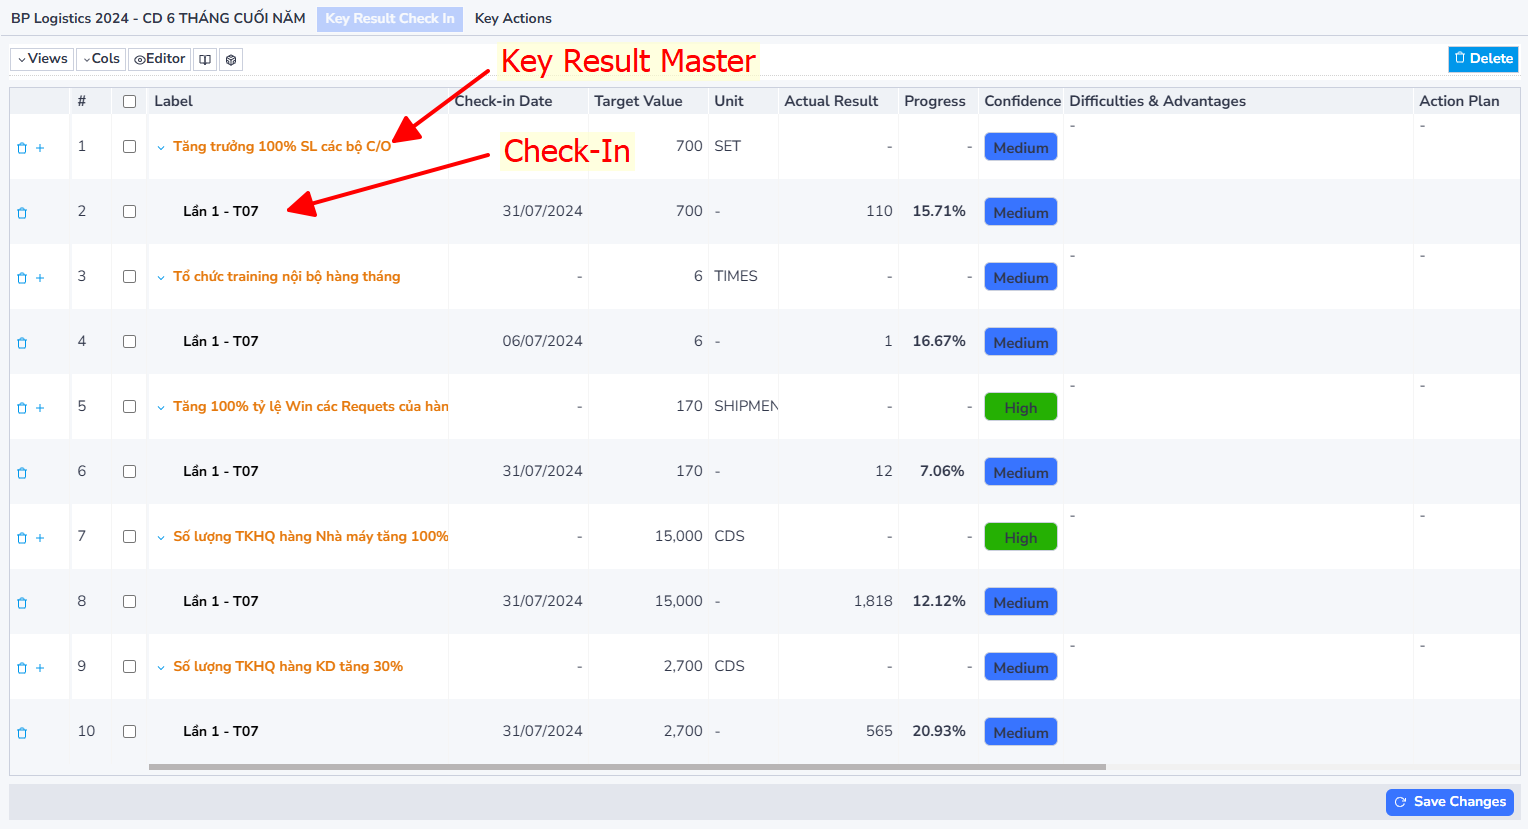This screenshot has width=1528, height=829.
Task: Click the Save Changes button
Action: coord(1450,802)
